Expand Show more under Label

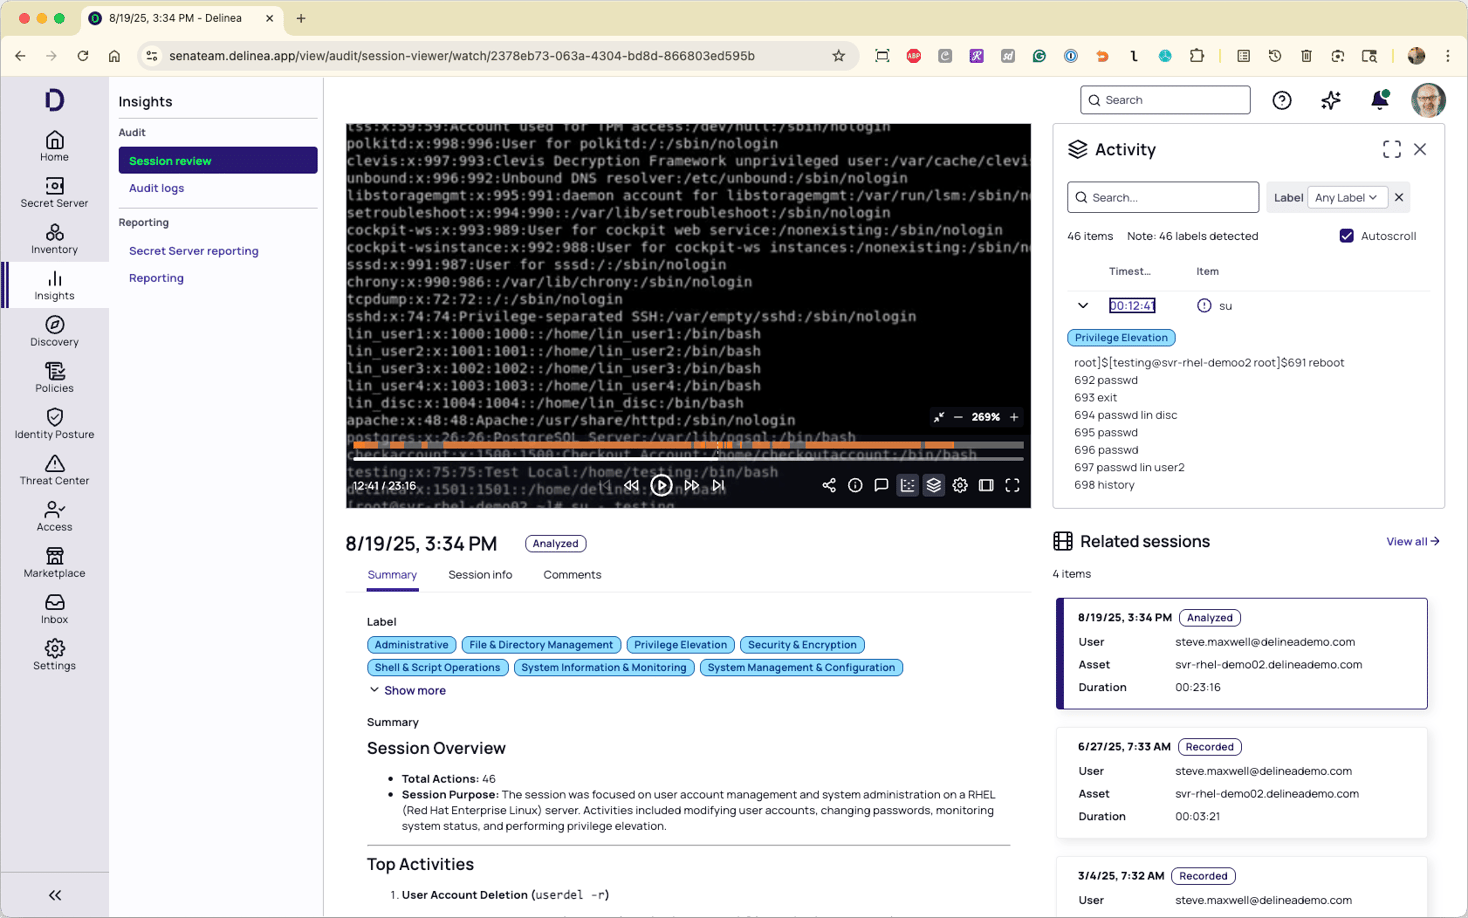click(408, 690)
